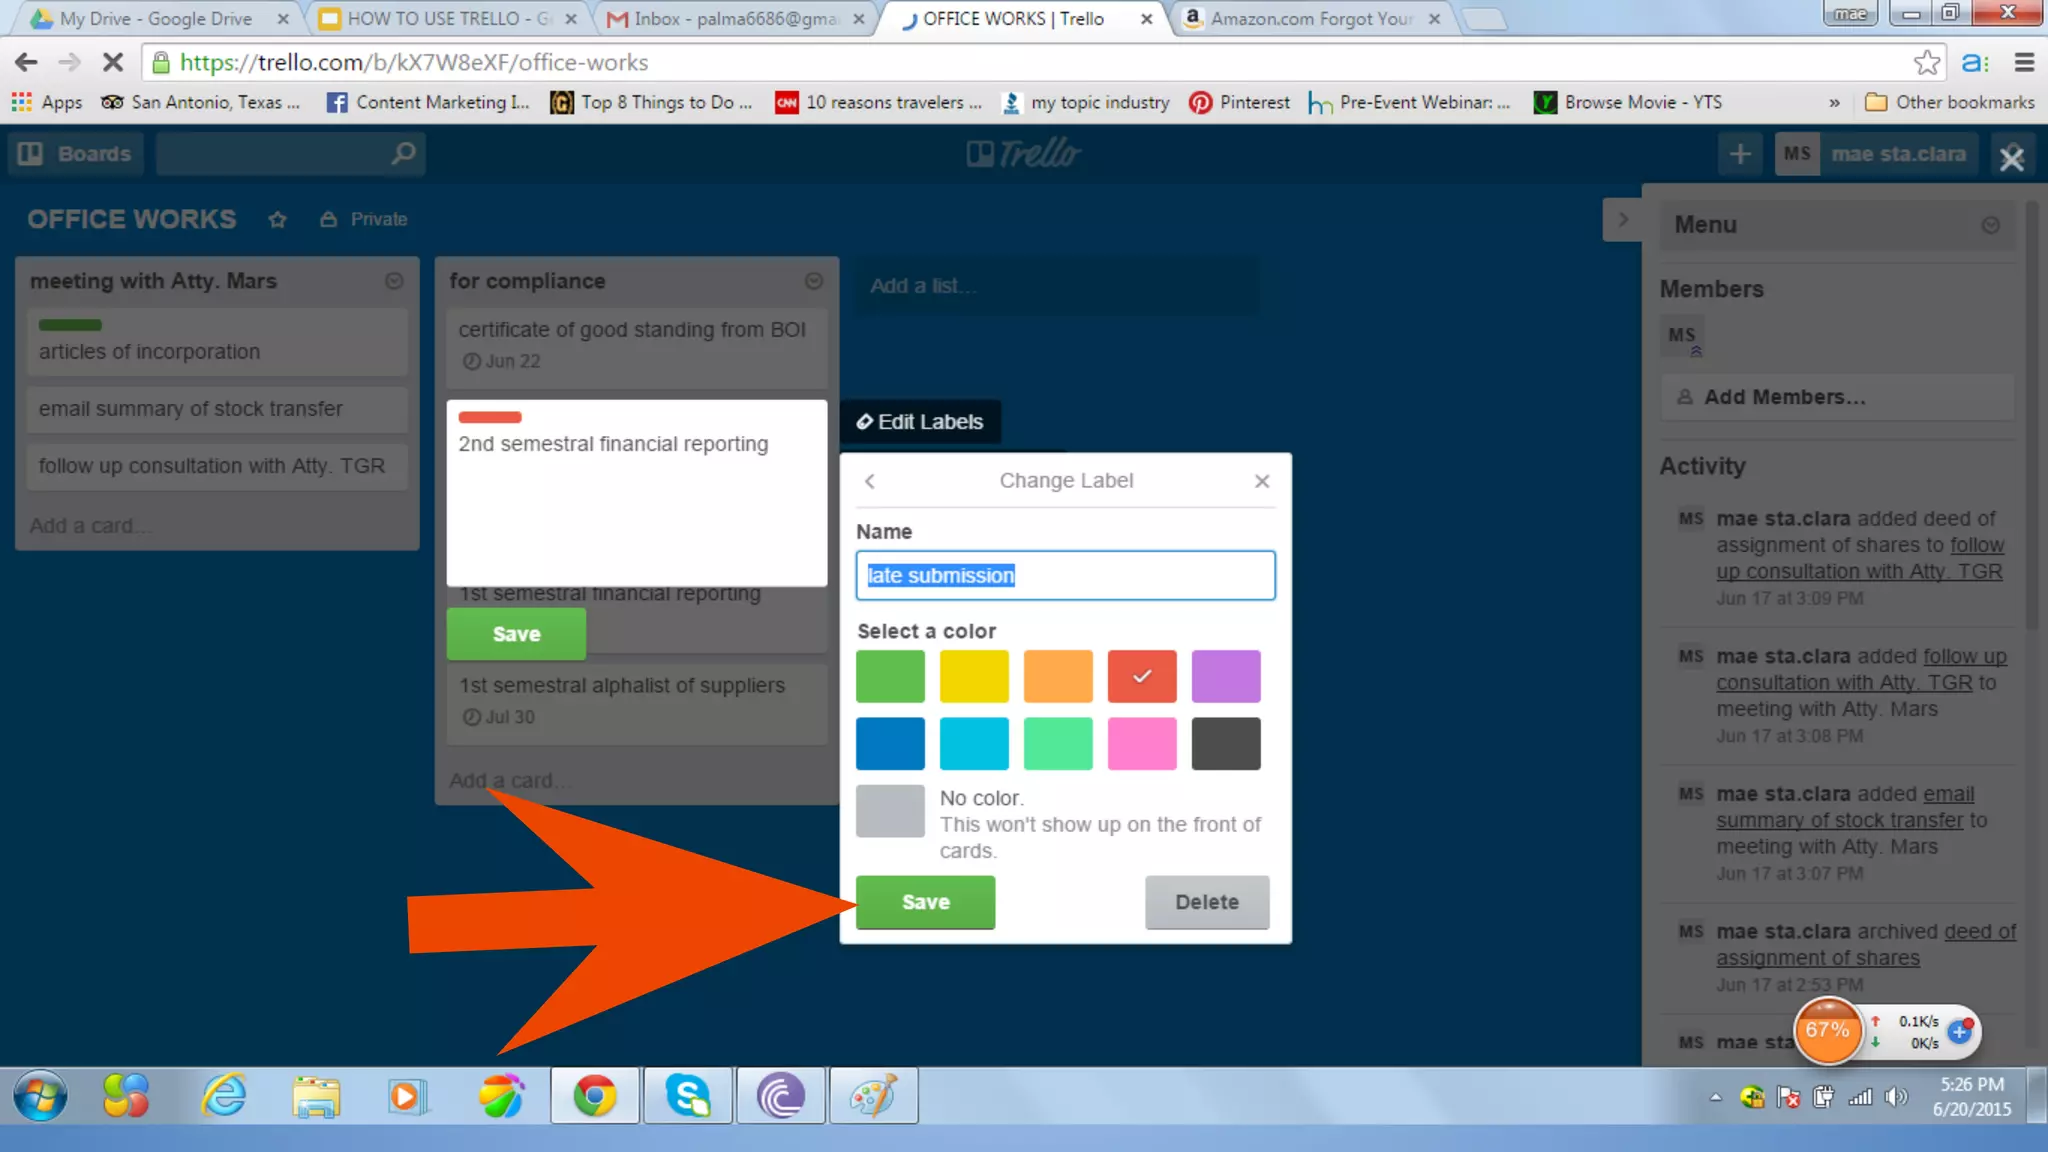2048x1152 pixels.
Task: Star the OFFICE WORKS board
Action: [x=278, y=219]
